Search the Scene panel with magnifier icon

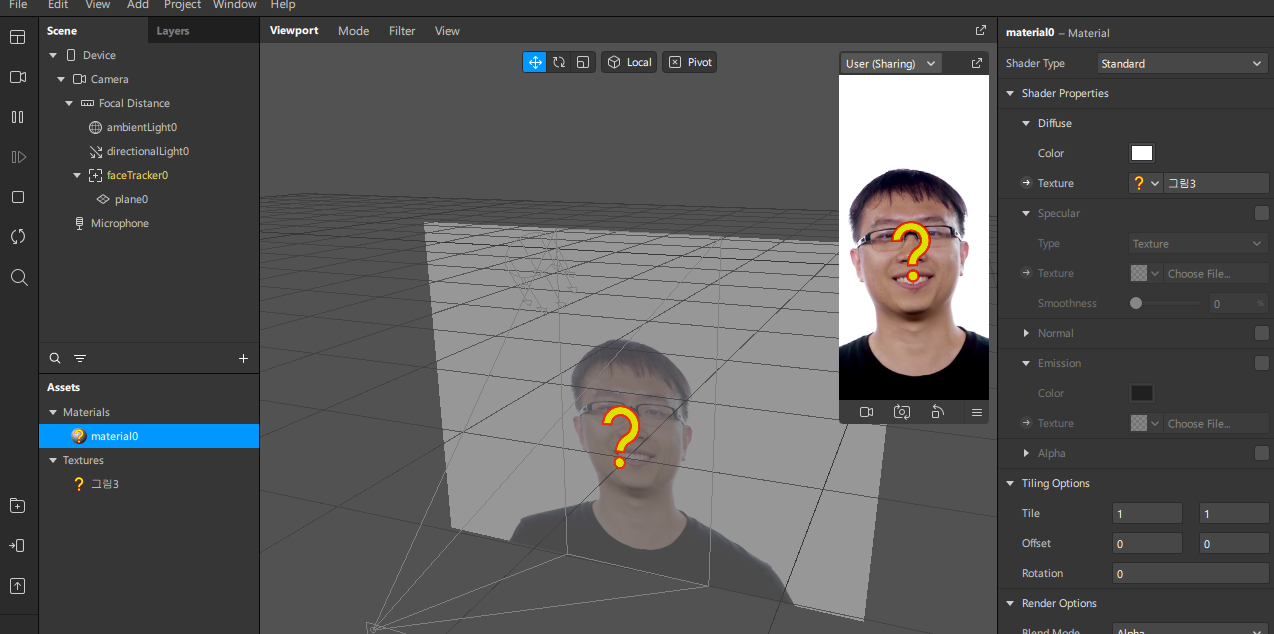coord(55,358)
